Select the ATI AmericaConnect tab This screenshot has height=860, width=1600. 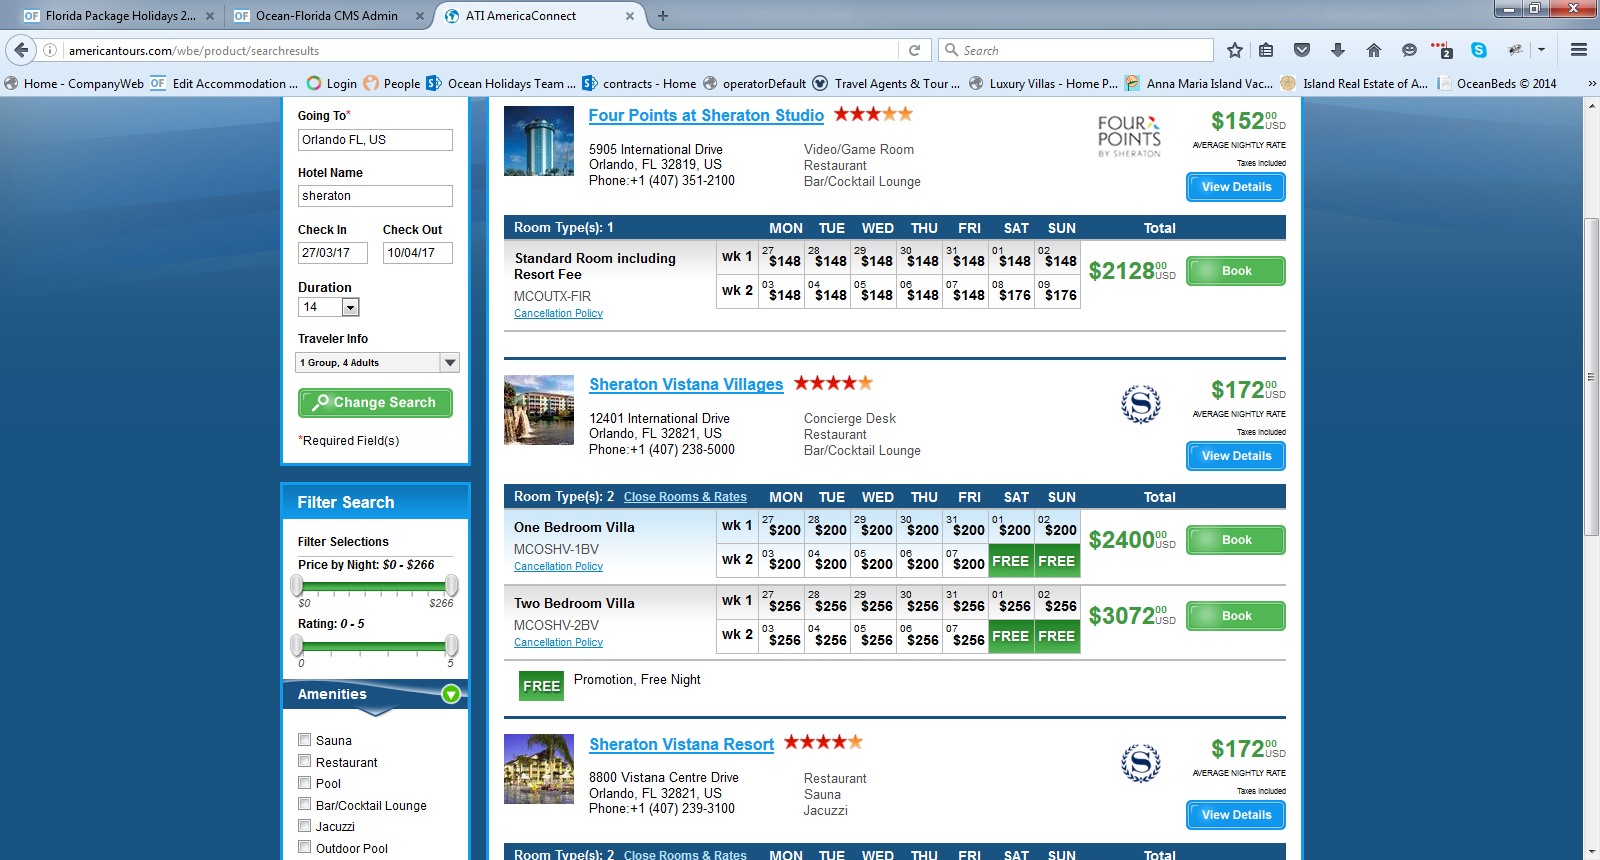(x=538, y=16)
